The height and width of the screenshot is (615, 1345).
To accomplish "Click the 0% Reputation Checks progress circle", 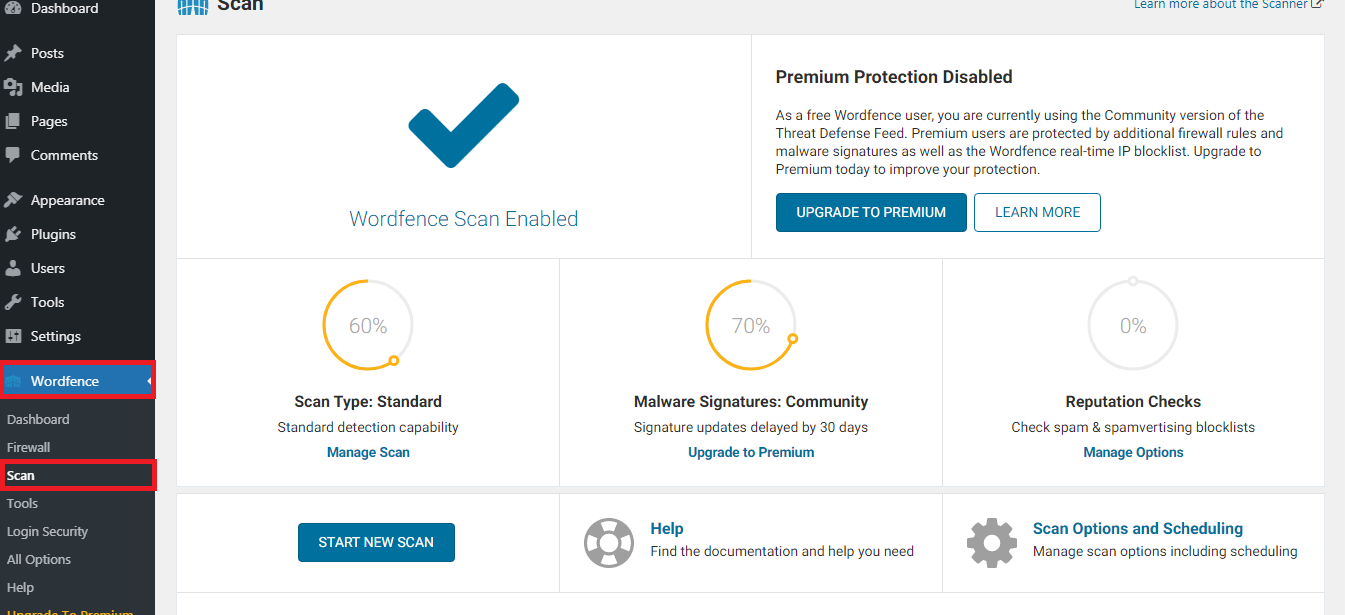I will coord(1133,325).
